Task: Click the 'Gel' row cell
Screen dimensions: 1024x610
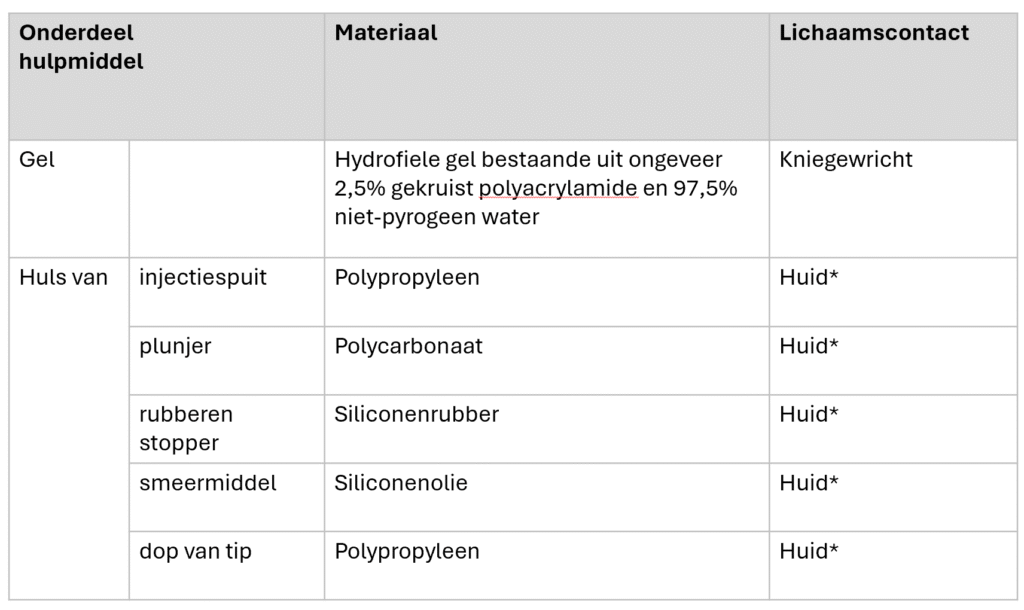Action: point(69,199)
